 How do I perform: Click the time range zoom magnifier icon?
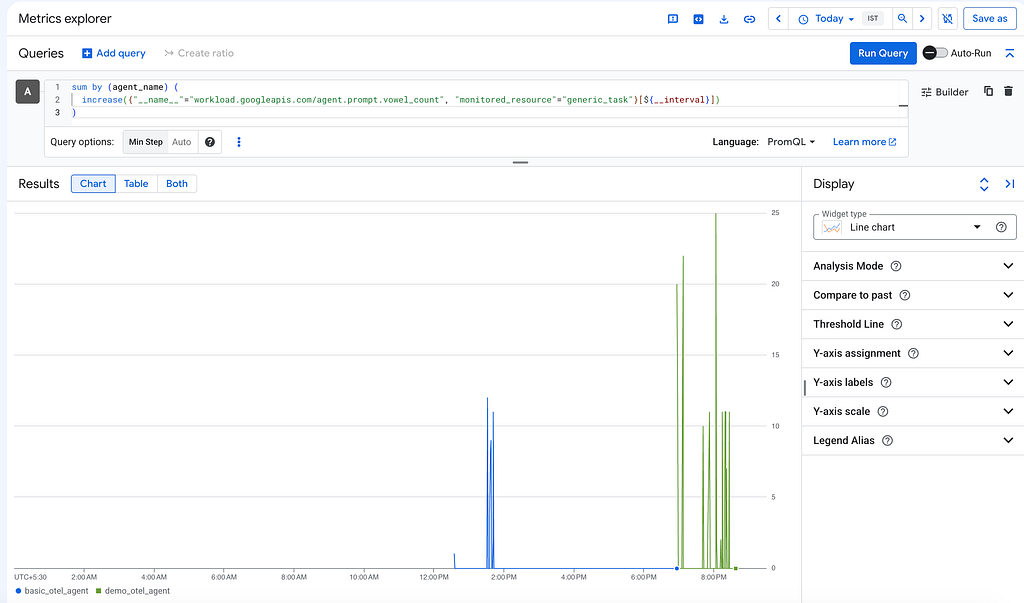point(902,19)
